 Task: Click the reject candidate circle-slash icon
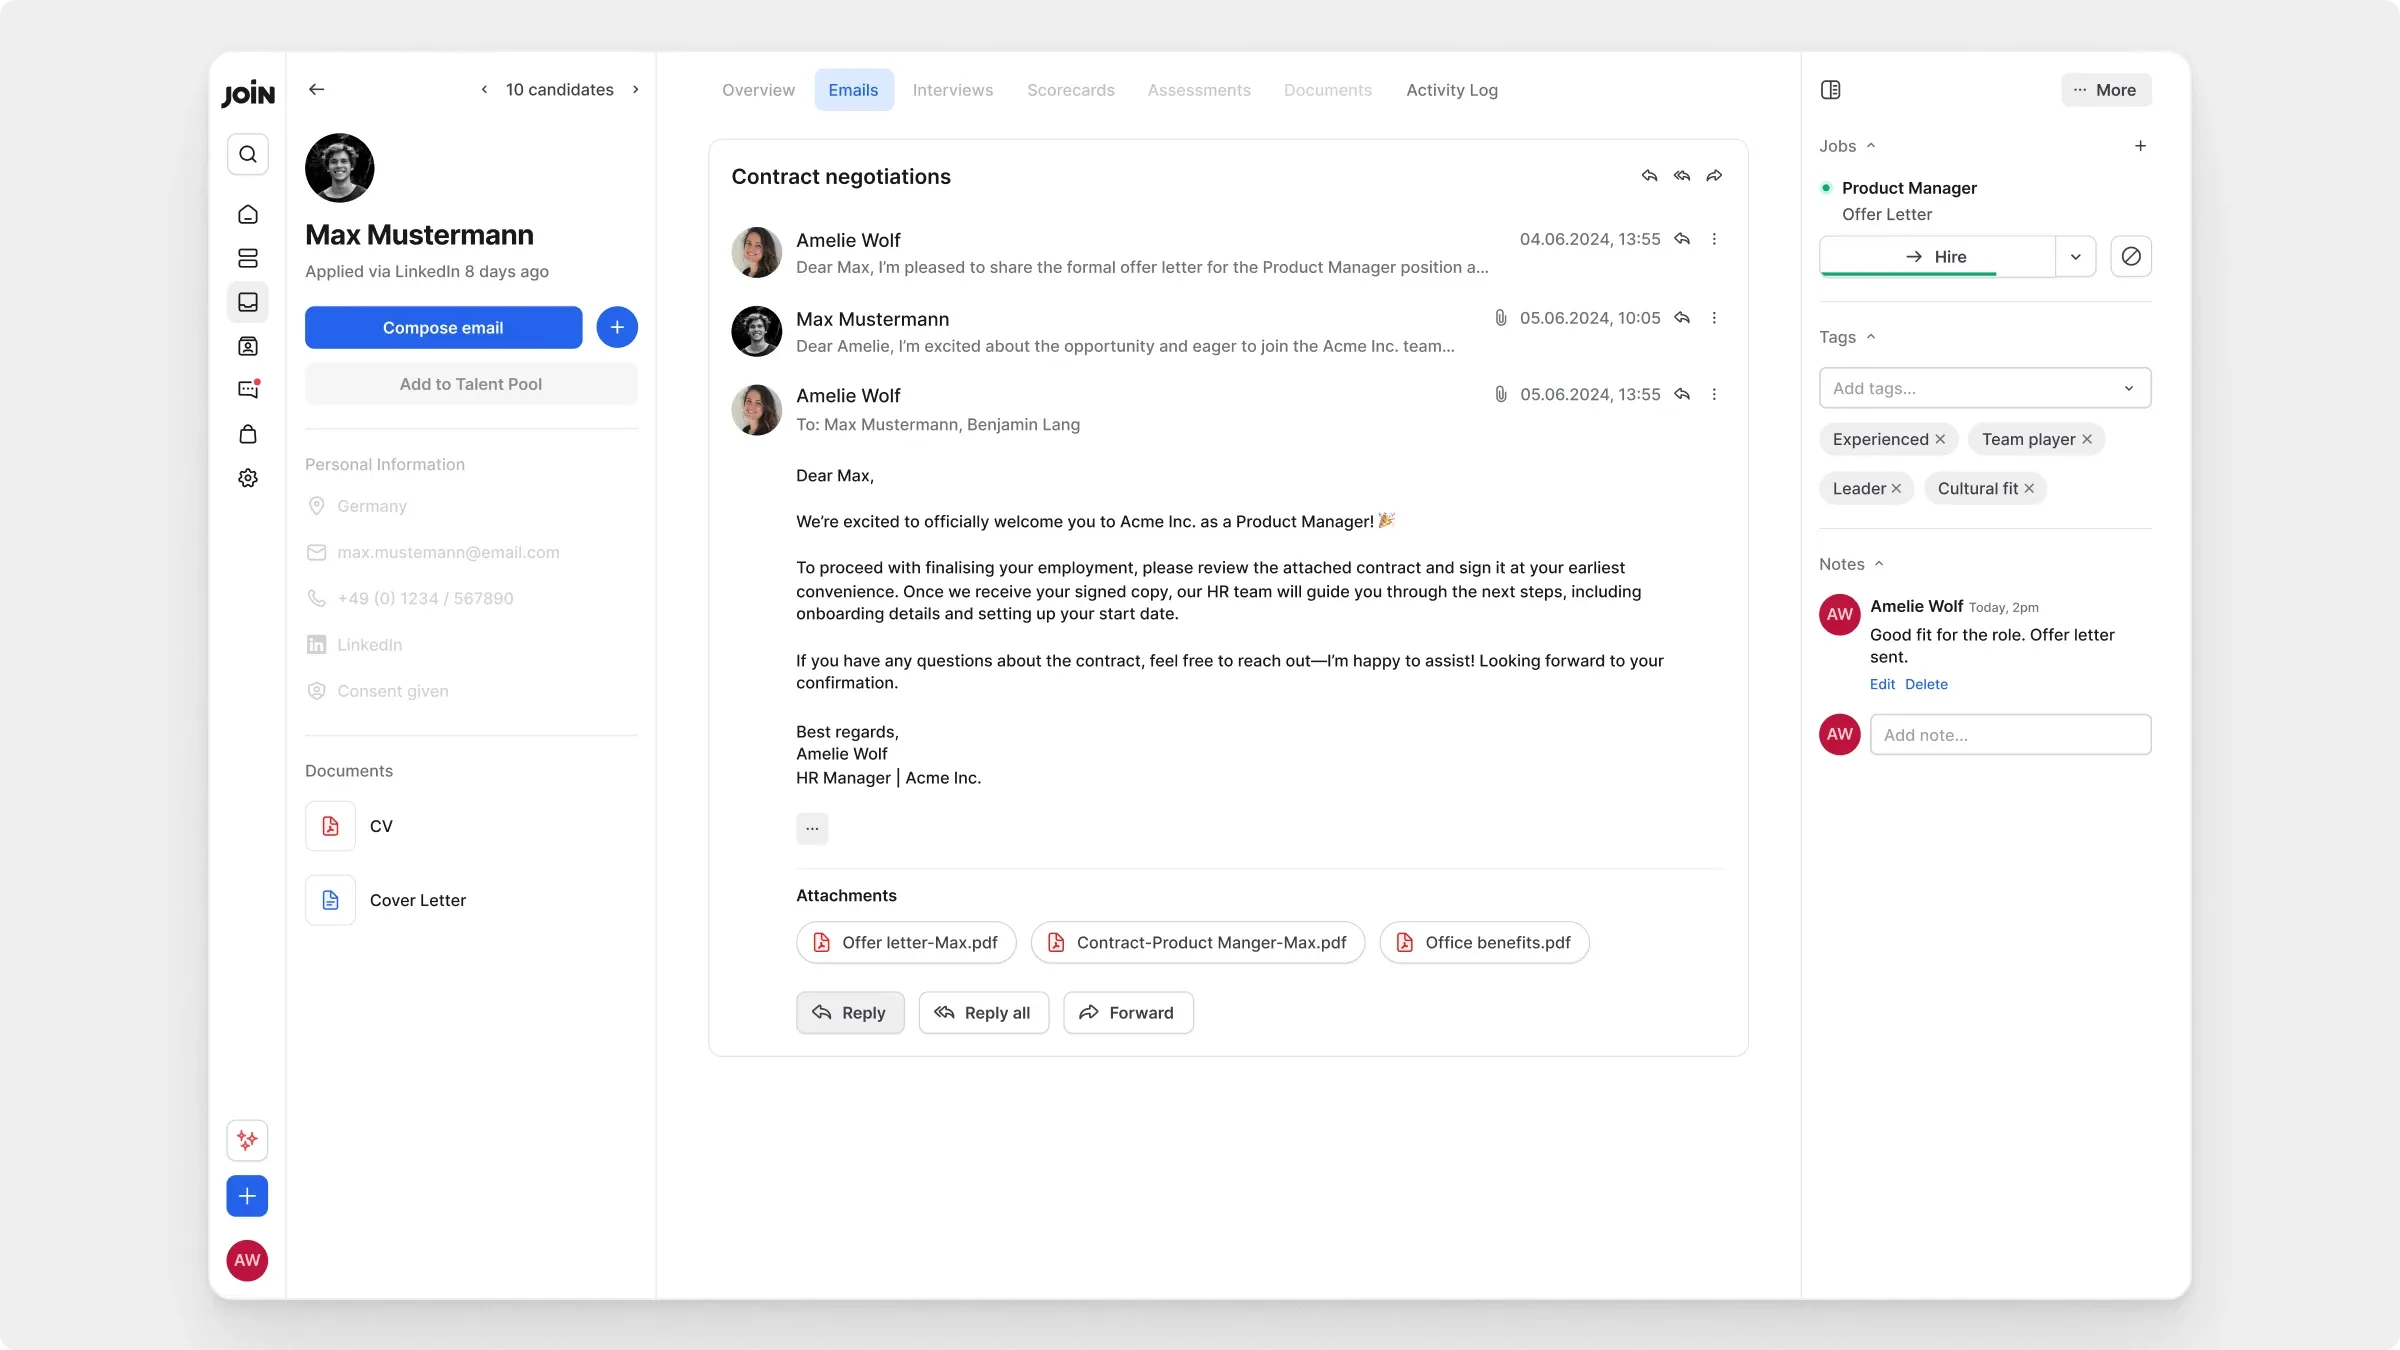click(x=2131, y=256)
